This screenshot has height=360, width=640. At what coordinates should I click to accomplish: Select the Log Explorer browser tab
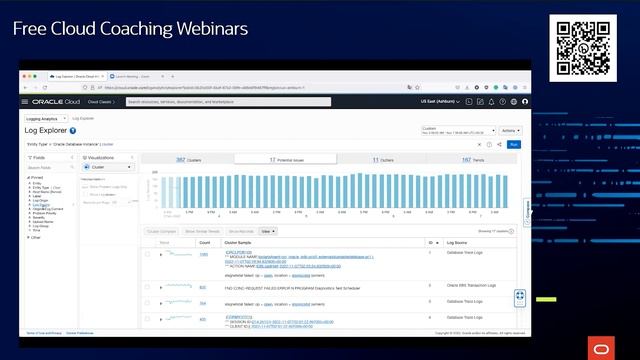[77, 76]
